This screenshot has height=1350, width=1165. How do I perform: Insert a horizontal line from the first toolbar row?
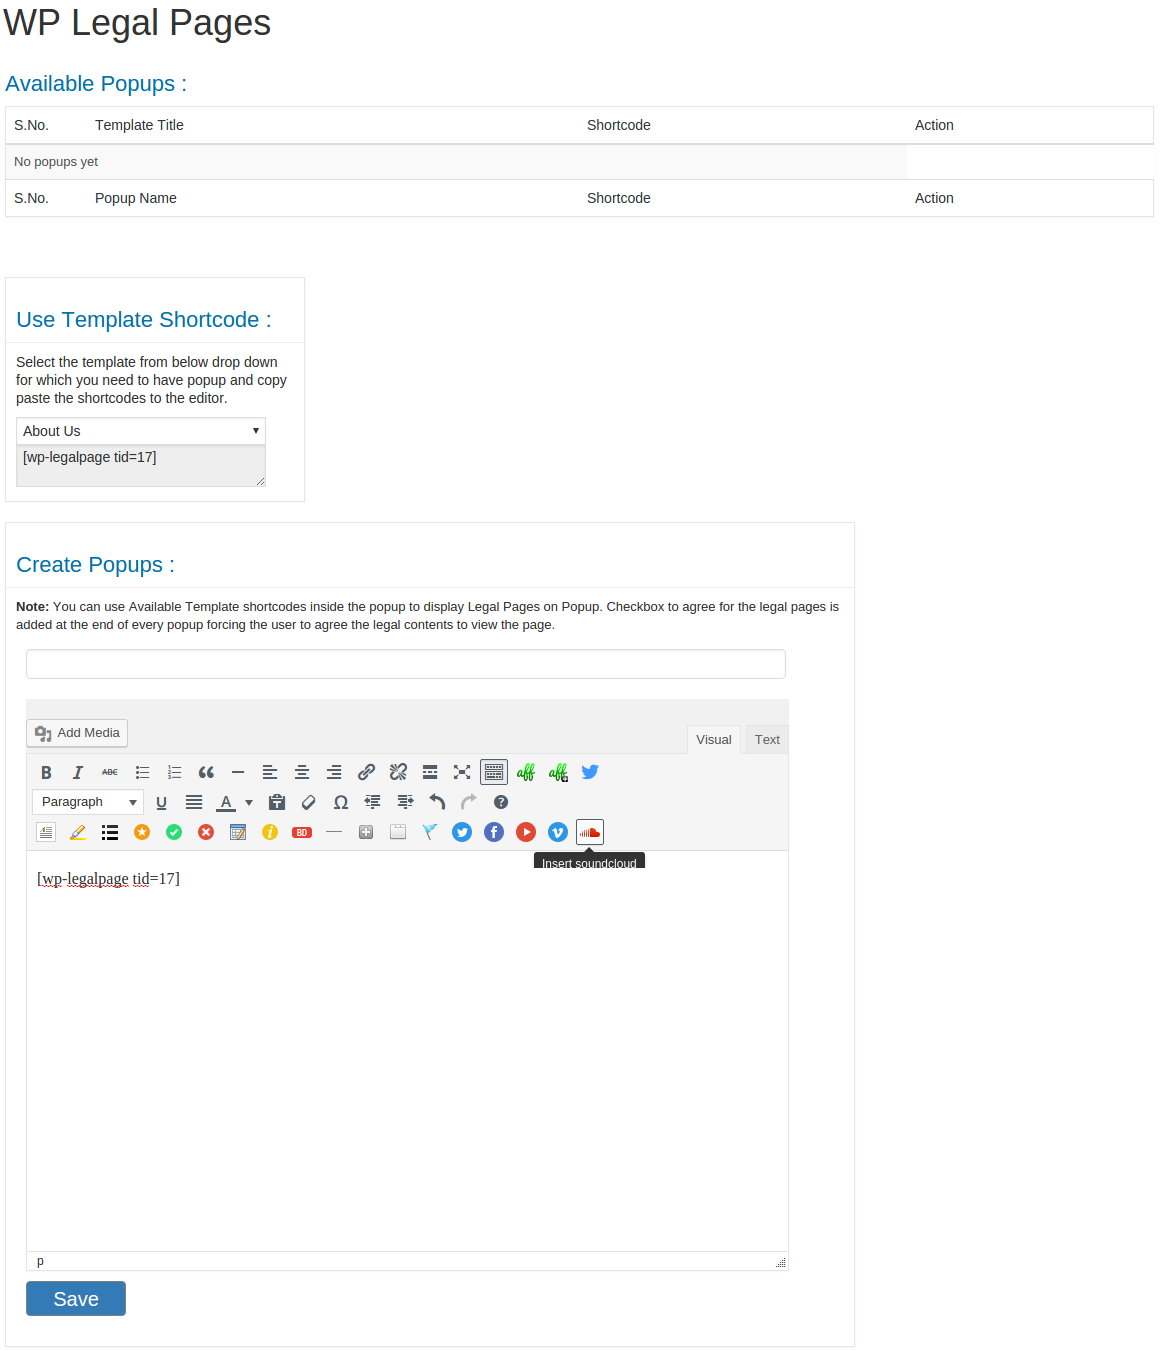tap(238, 772)
